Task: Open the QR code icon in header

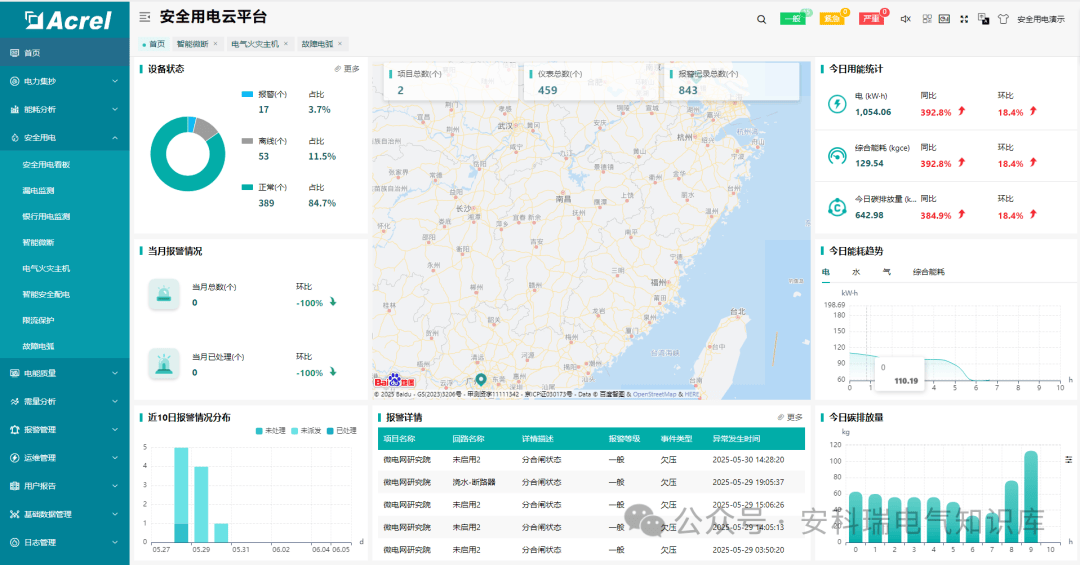Action: (927, 19)
